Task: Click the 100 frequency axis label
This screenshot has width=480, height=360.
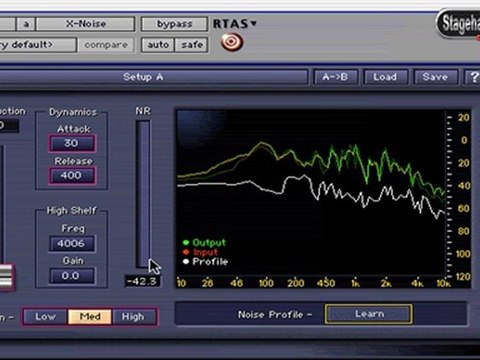Action: tap(266, 283)
